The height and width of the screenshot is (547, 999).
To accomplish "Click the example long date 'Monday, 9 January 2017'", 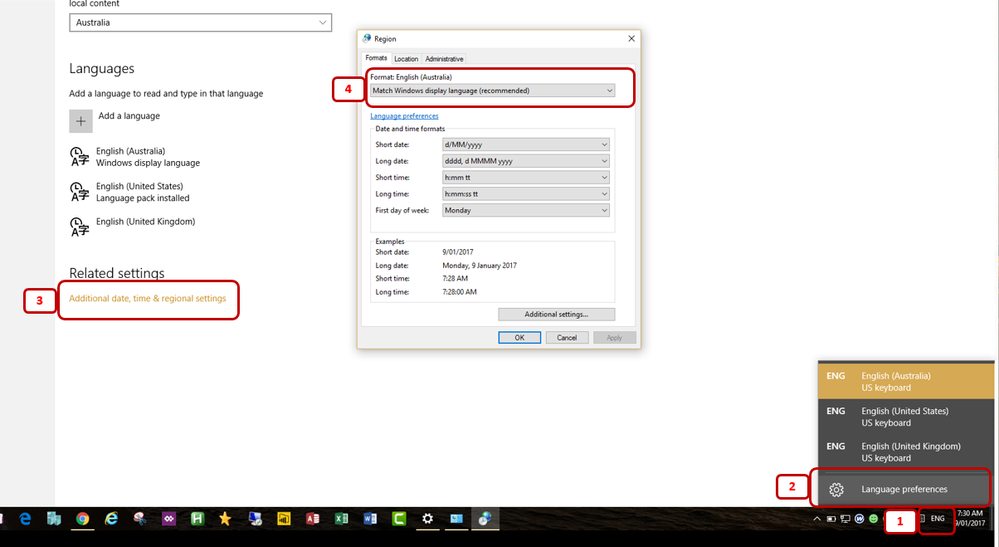I will (480, 266).
